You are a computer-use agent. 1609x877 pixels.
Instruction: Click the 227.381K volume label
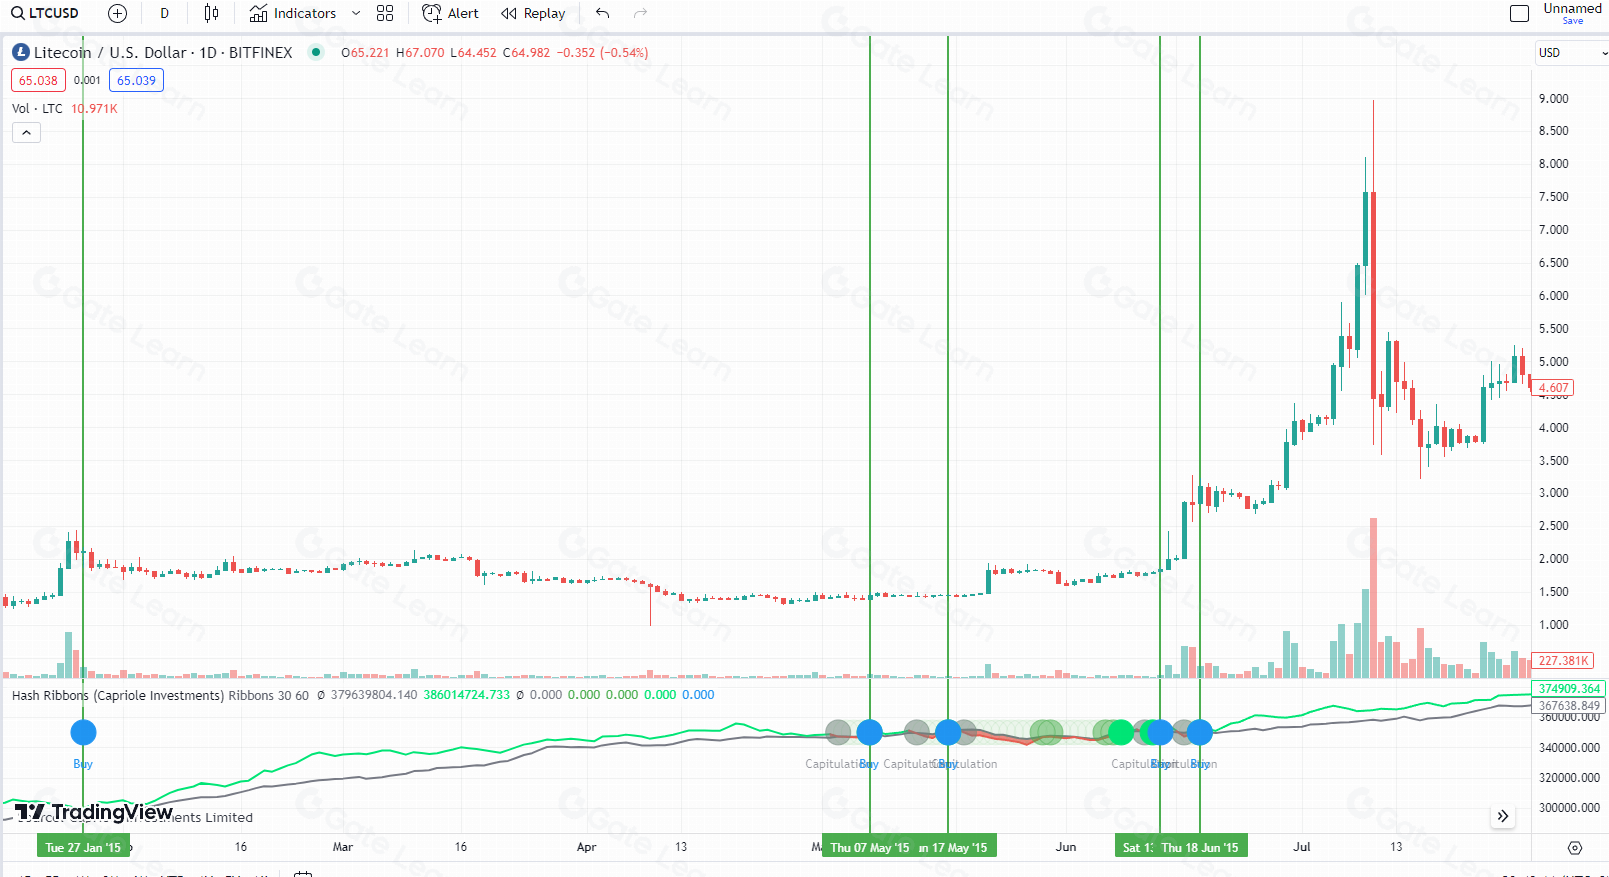(x=1562, y=661)
